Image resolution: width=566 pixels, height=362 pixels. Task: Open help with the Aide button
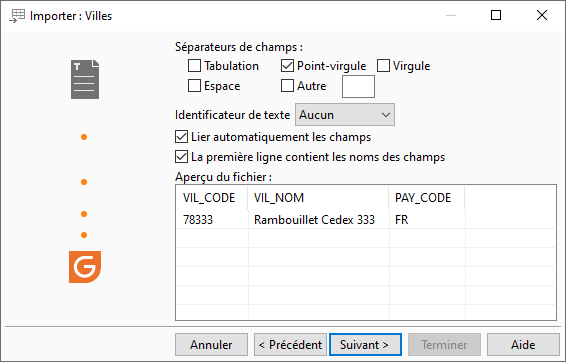tap(523, 345)
